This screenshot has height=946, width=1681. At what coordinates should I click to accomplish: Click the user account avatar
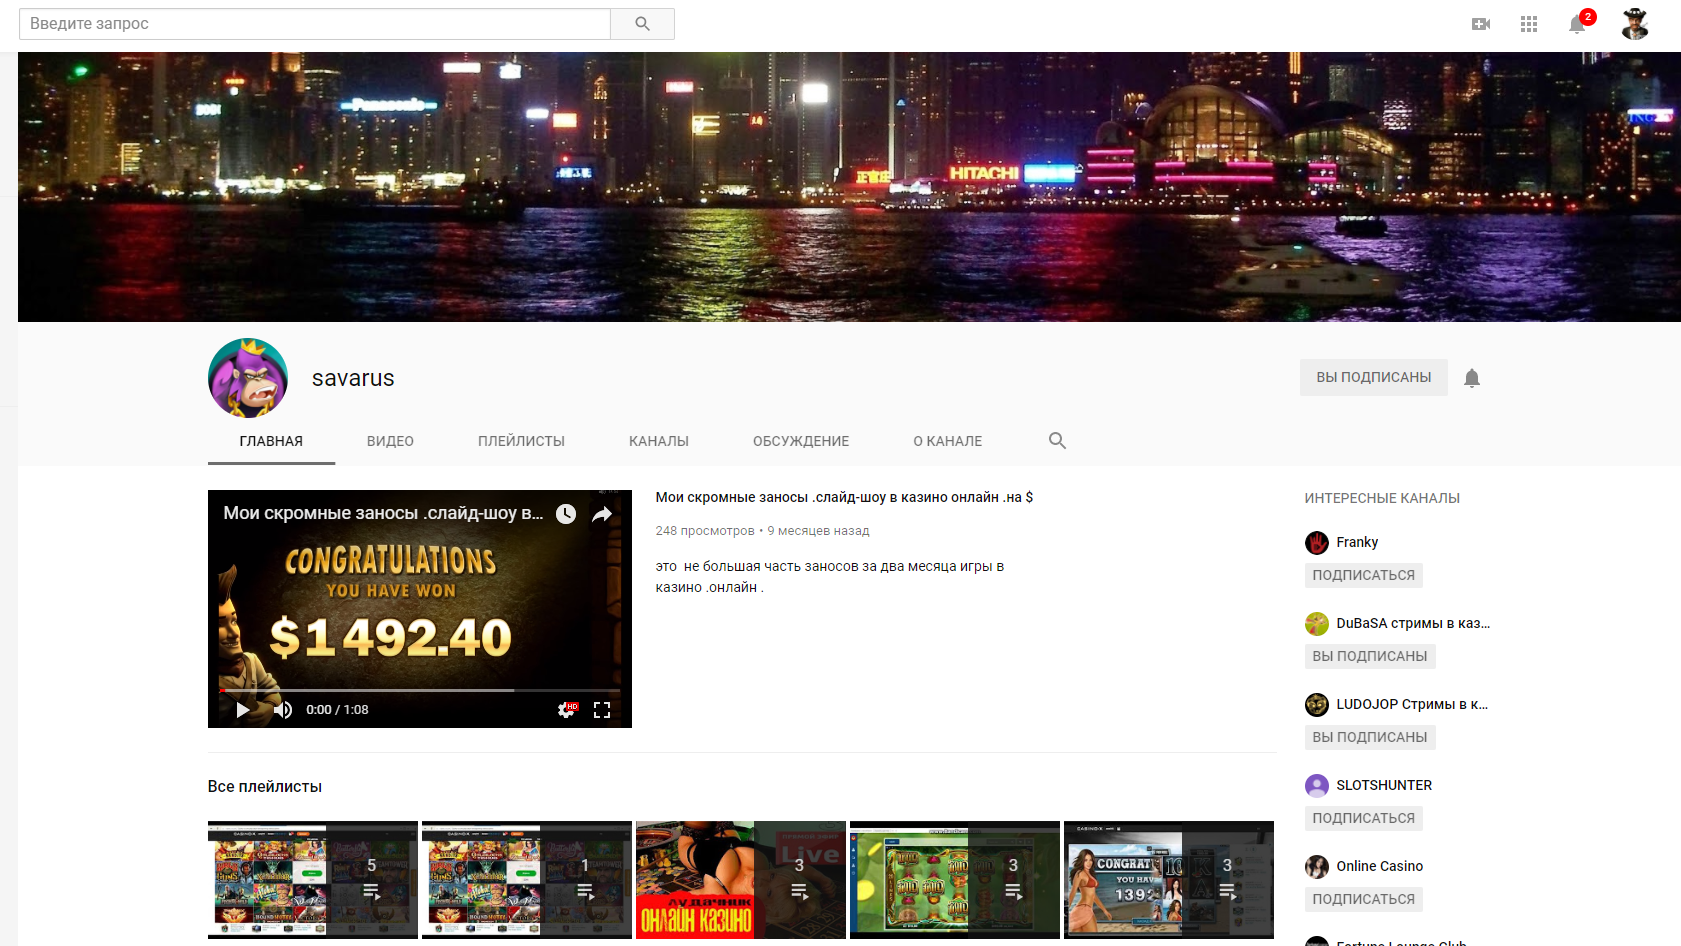[x=1635, y=24]
